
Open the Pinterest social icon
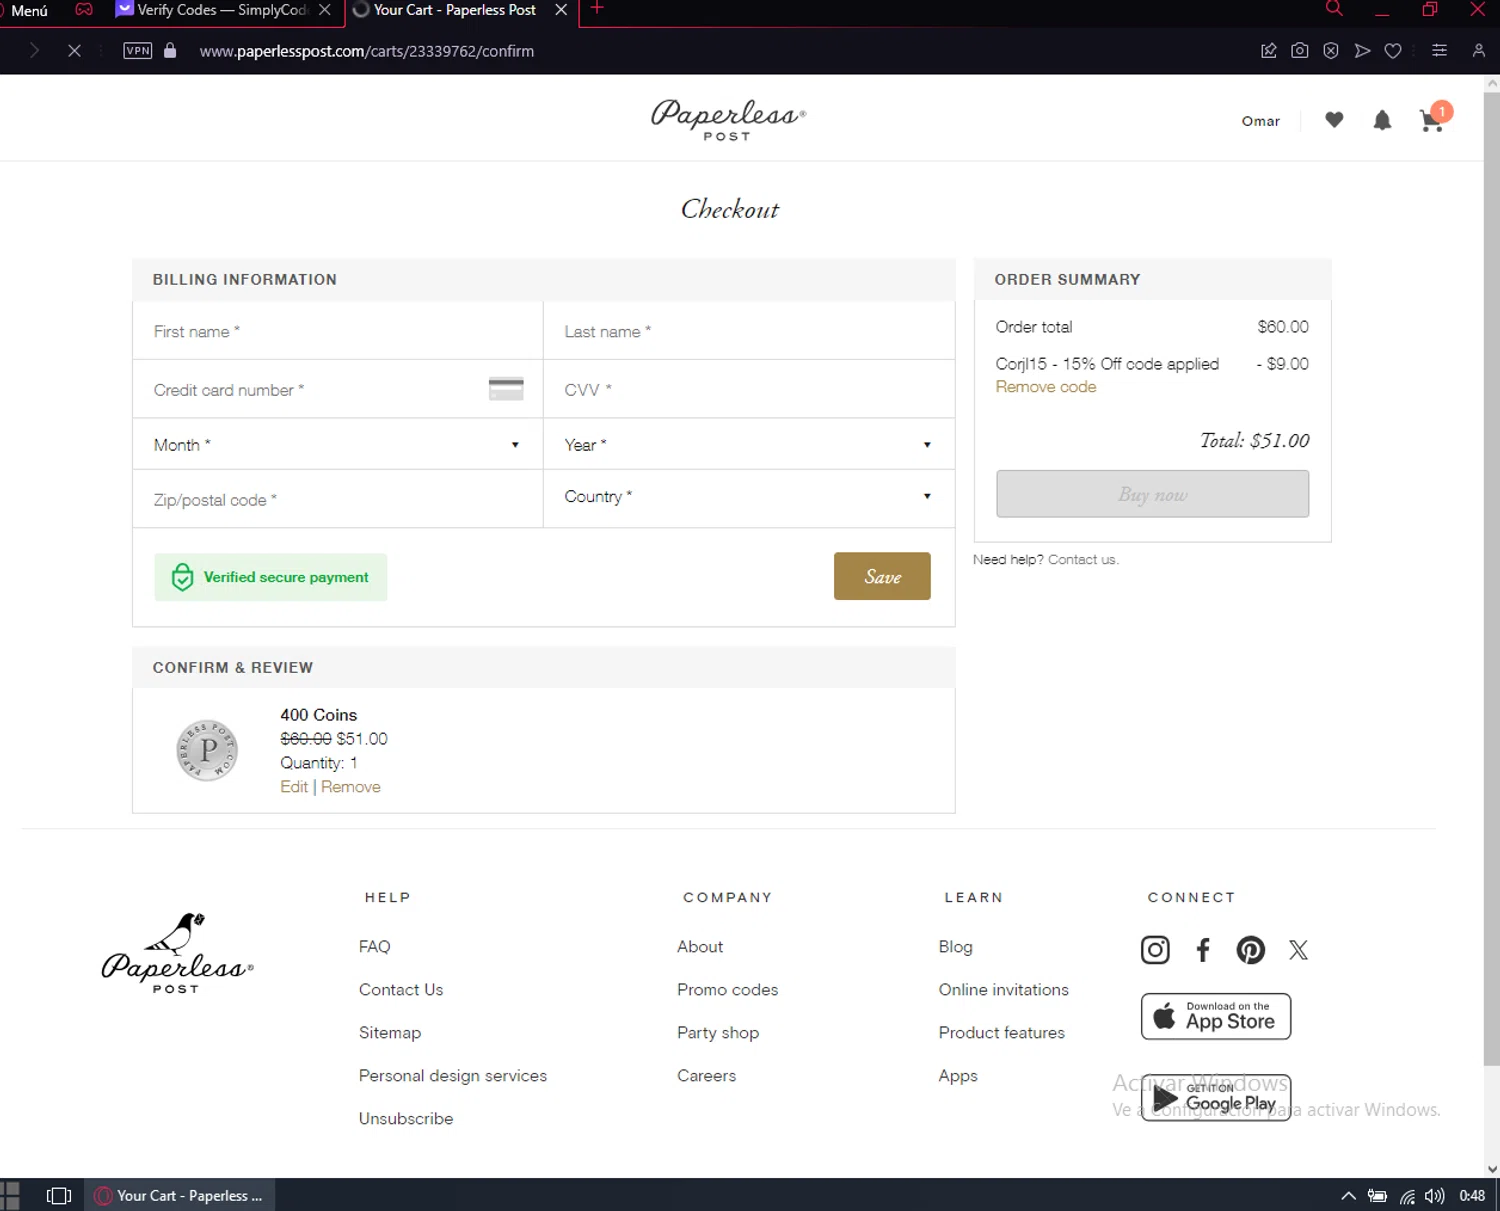(x=1250, y=950)
